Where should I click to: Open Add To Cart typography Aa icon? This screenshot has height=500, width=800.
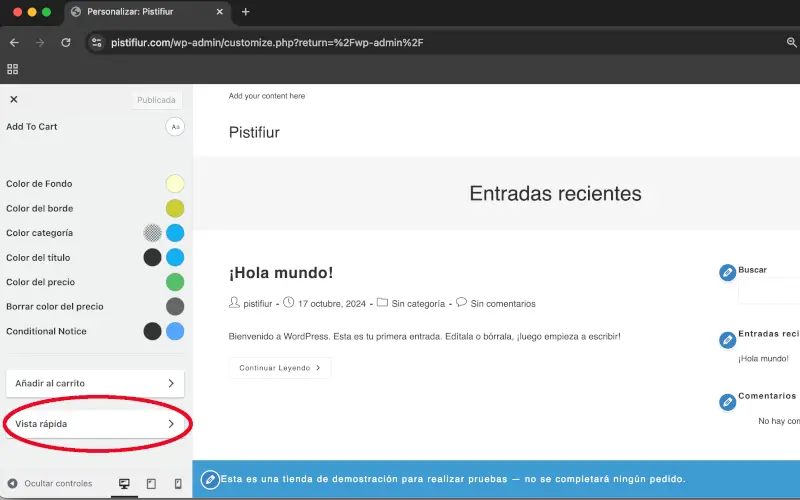click(x=175, y=127)
